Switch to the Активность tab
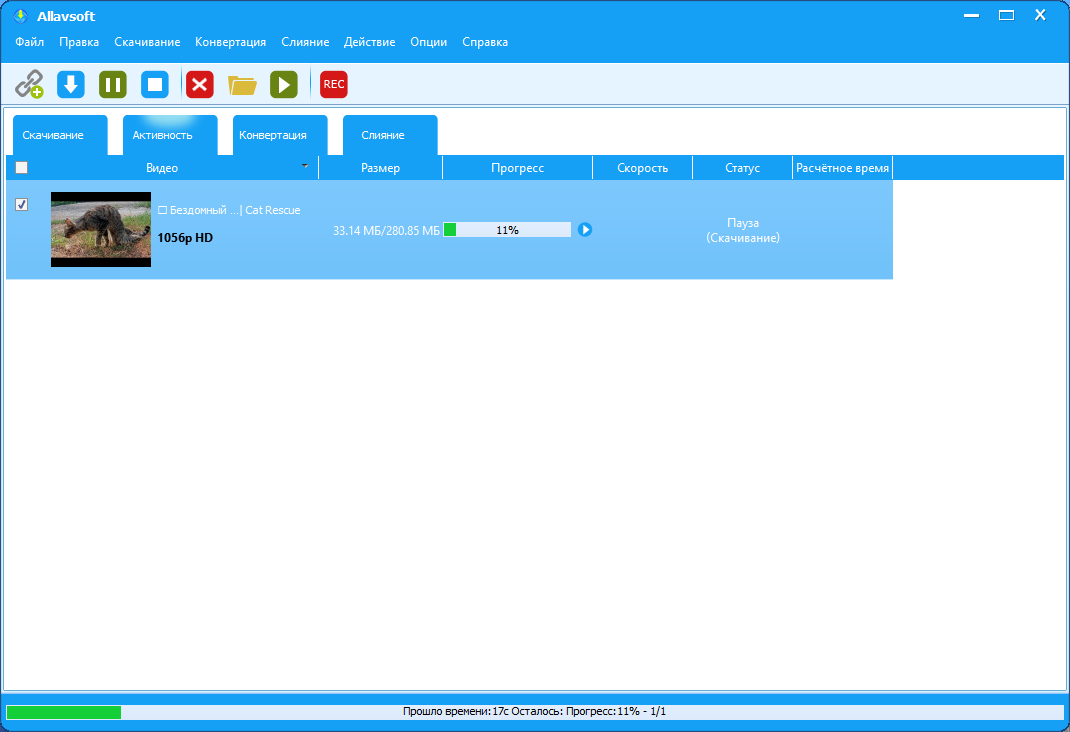Image resolution: width=1070 pixels, height=732 pixels. point(170,135)
